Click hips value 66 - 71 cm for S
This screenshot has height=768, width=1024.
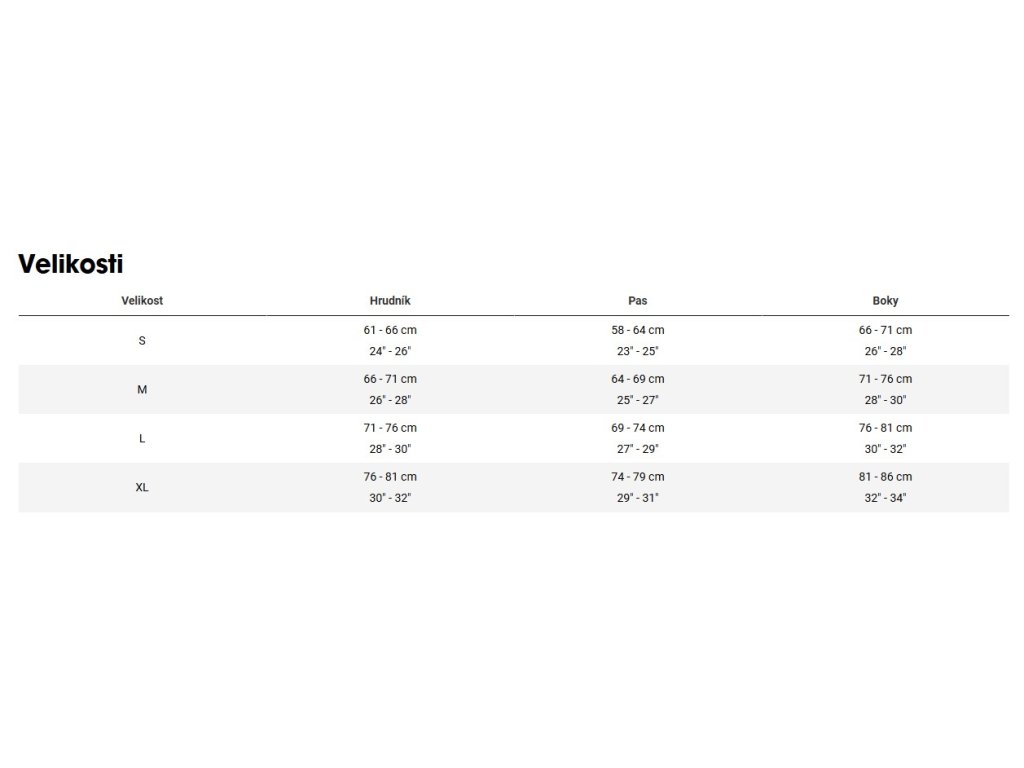coord(885,330)
